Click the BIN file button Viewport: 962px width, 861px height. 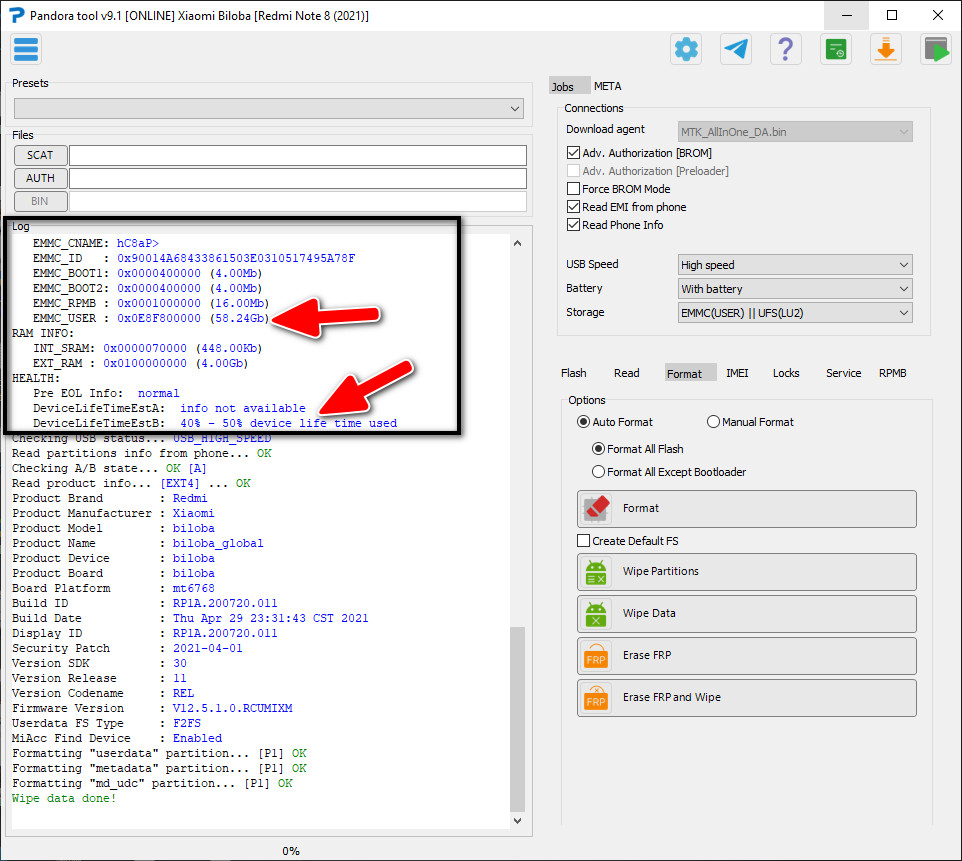click(x=40, y=201)
